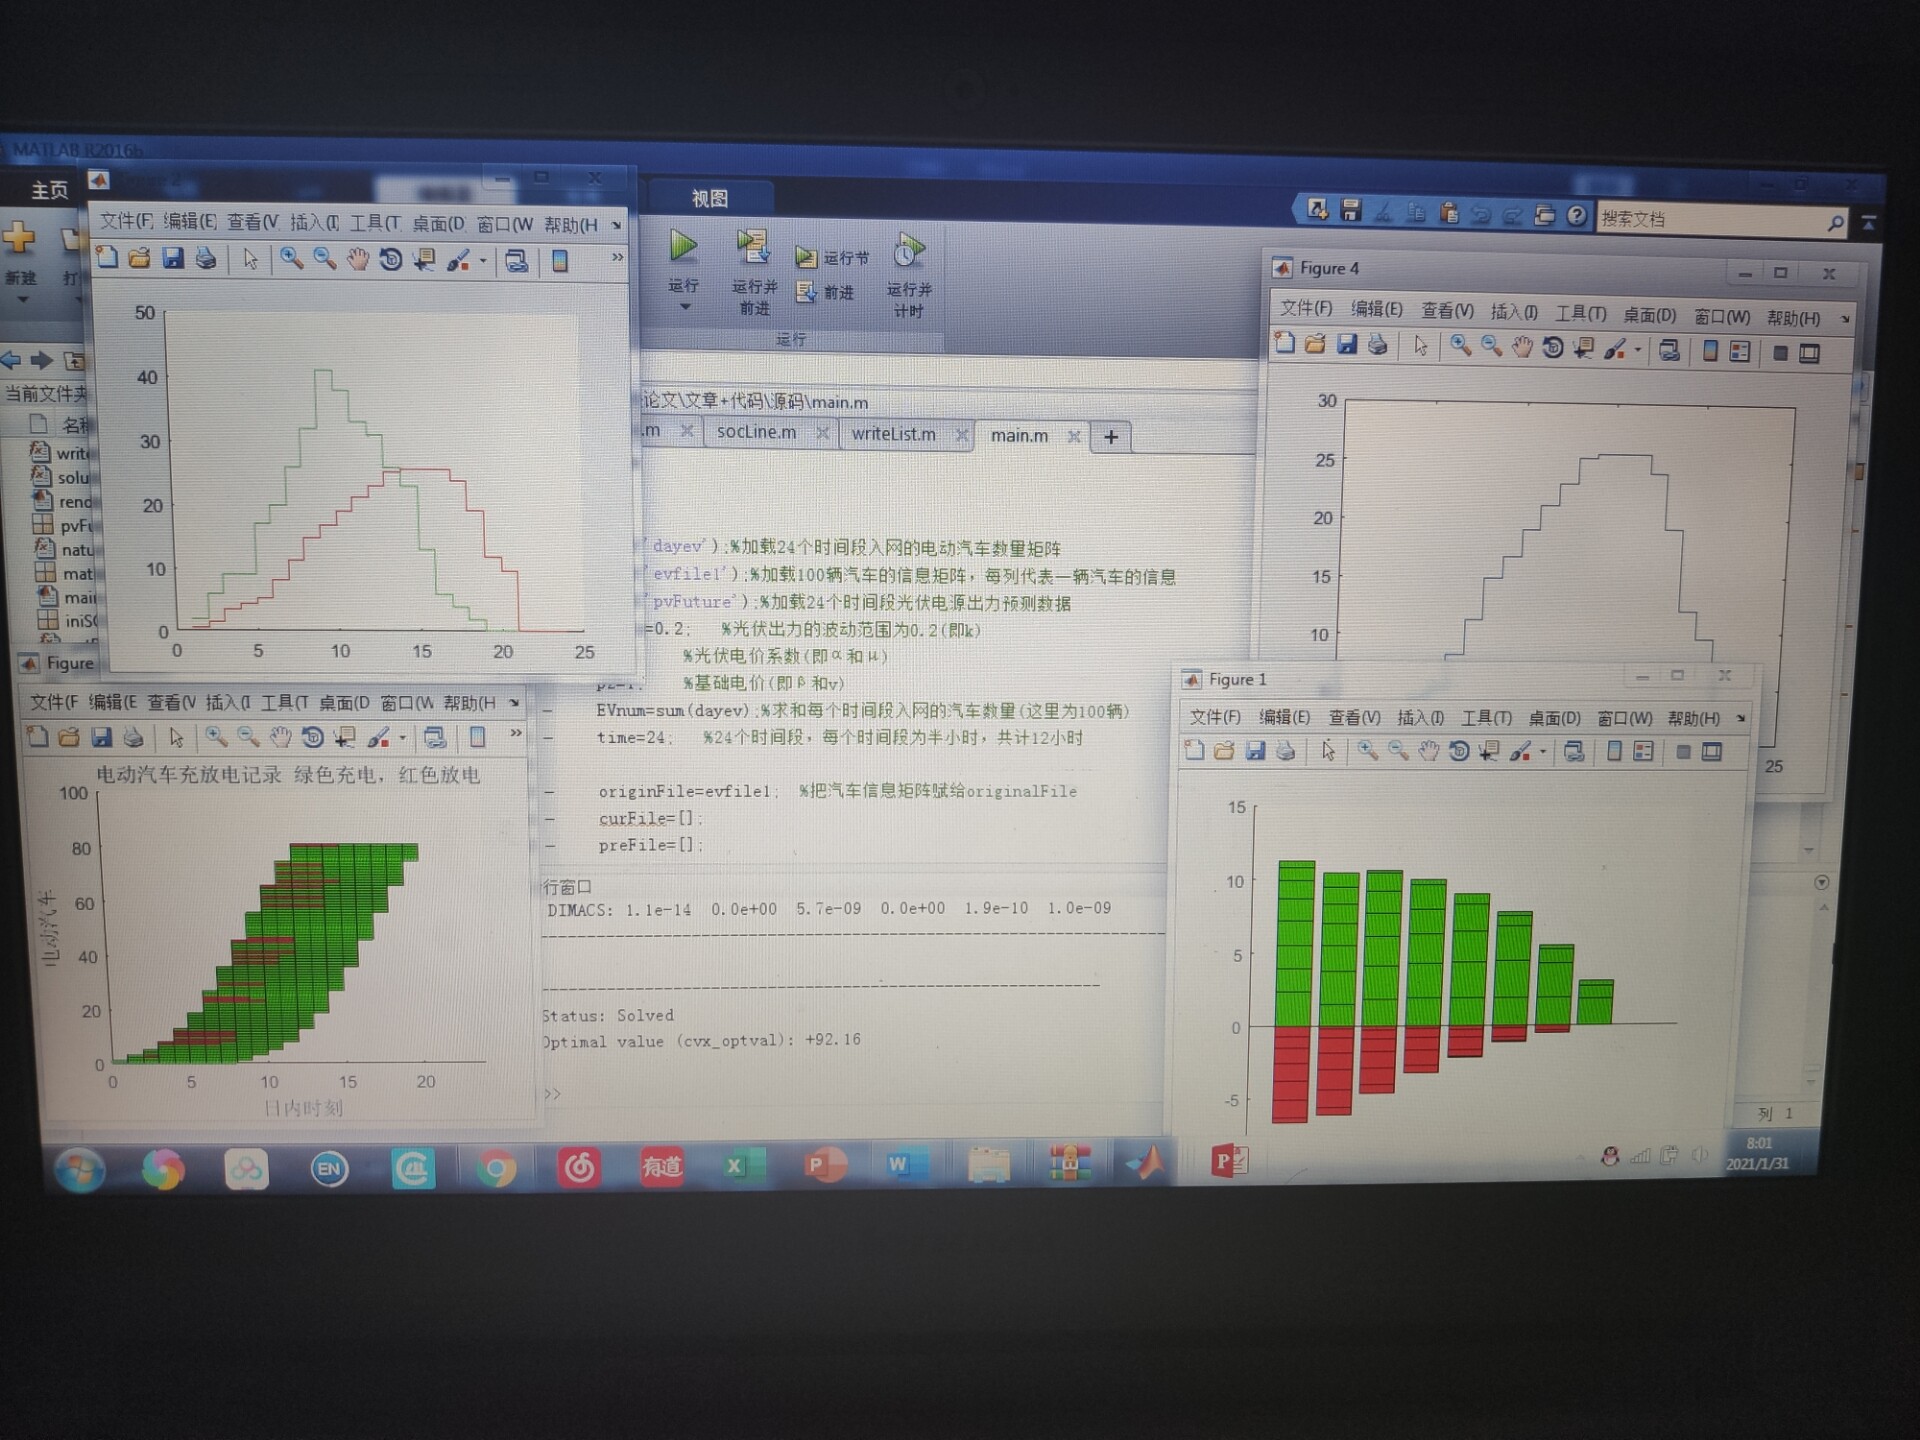Toggle Insert Colorbar in Figure 4 toolbar
This screenshot has width=1920, height=1440.
tap(1710, 351)
